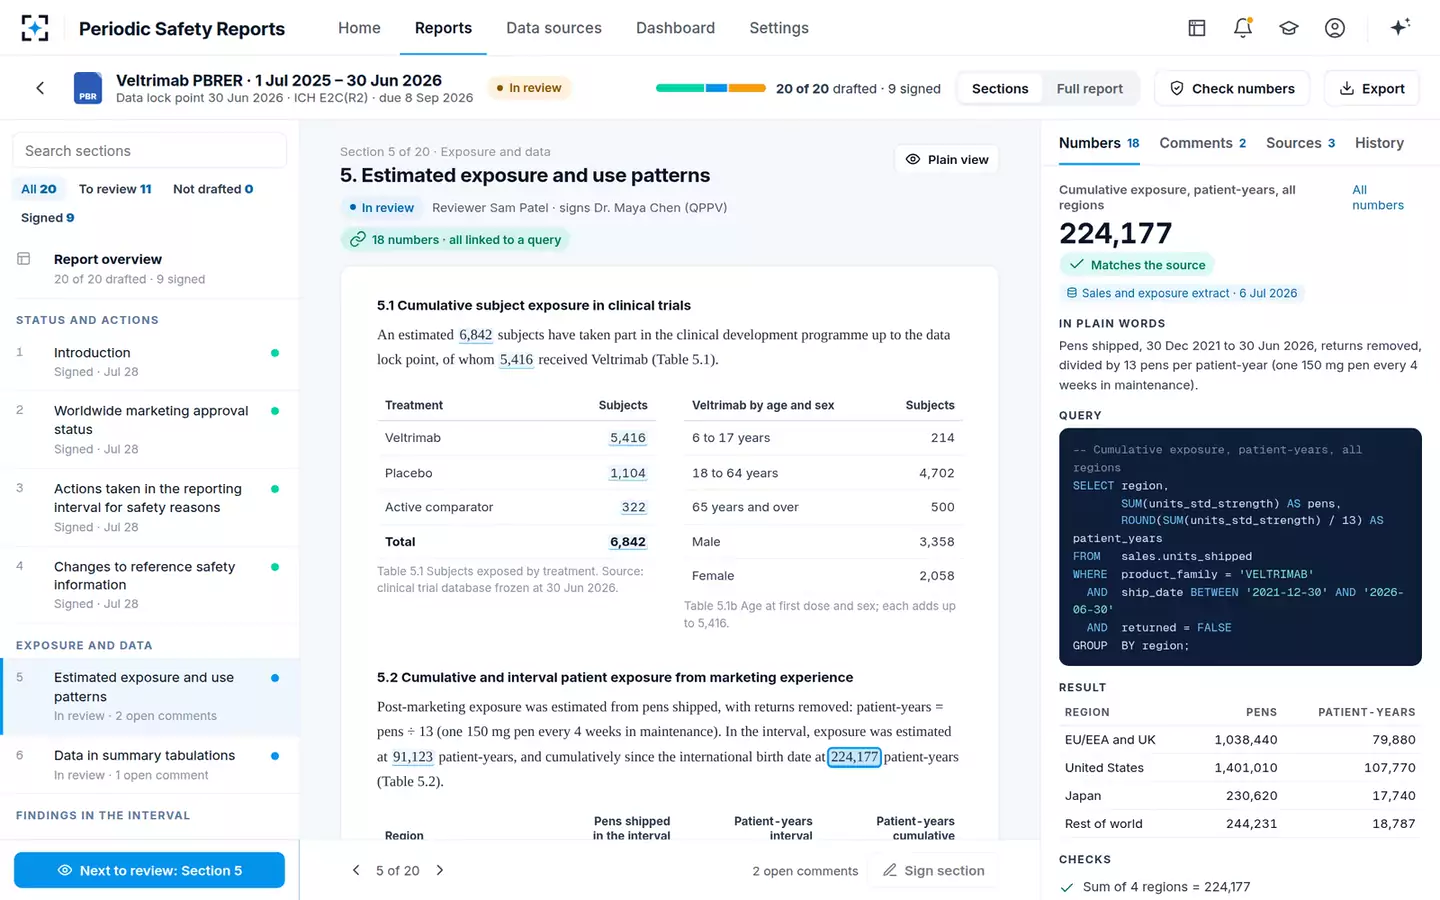This screenshot has width=1440, height=900.
Task: Click the blue PBR document icon
Action: [x=88, y=88]
